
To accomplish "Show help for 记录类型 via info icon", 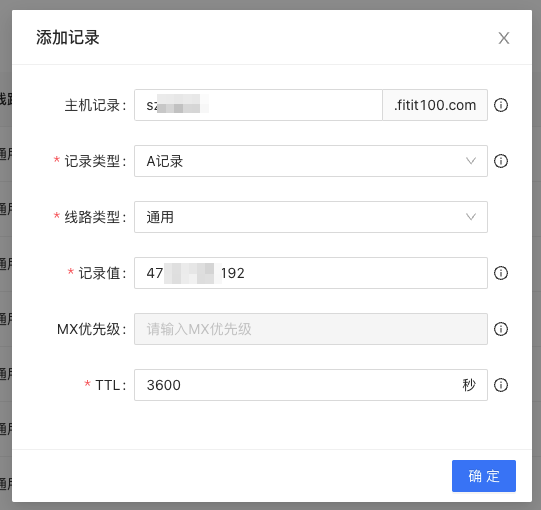I will point(501,161).
